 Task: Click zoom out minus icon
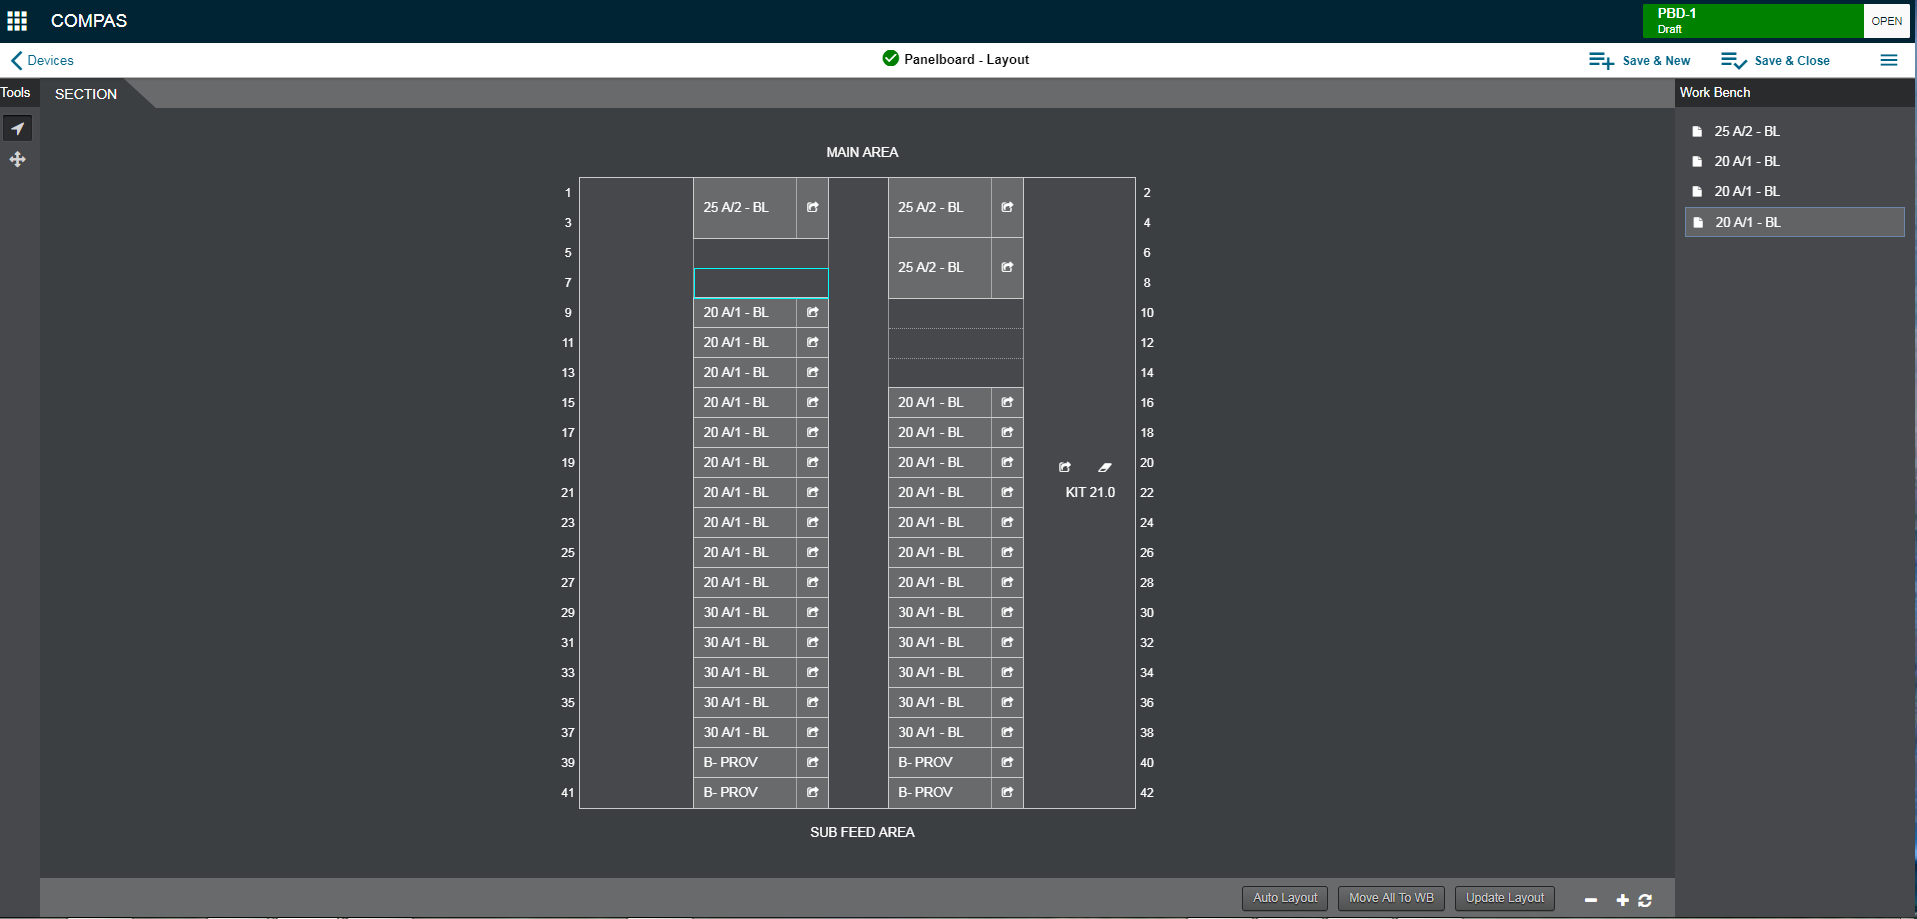[1591, 900]
